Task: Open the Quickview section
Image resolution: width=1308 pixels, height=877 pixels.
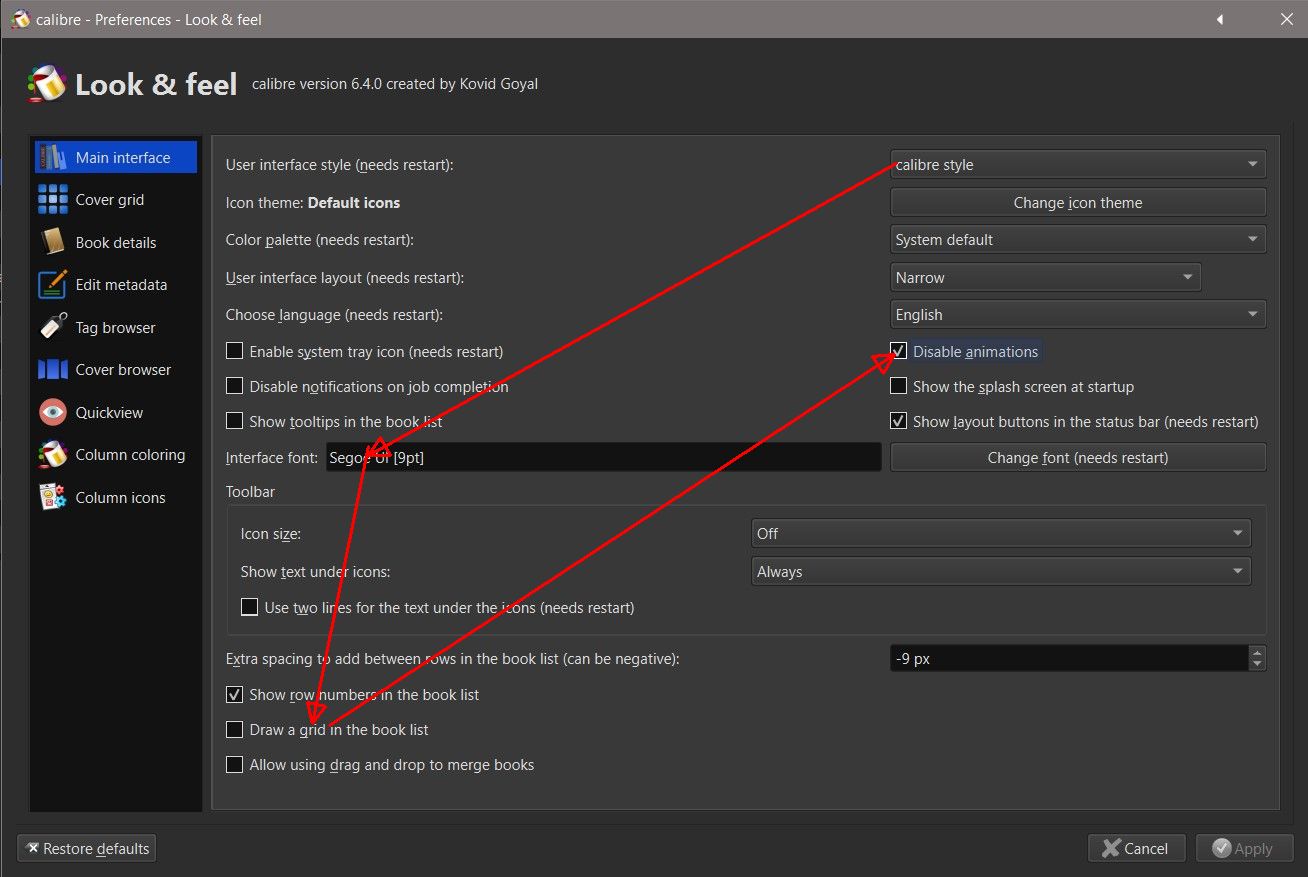Action: 116,412
